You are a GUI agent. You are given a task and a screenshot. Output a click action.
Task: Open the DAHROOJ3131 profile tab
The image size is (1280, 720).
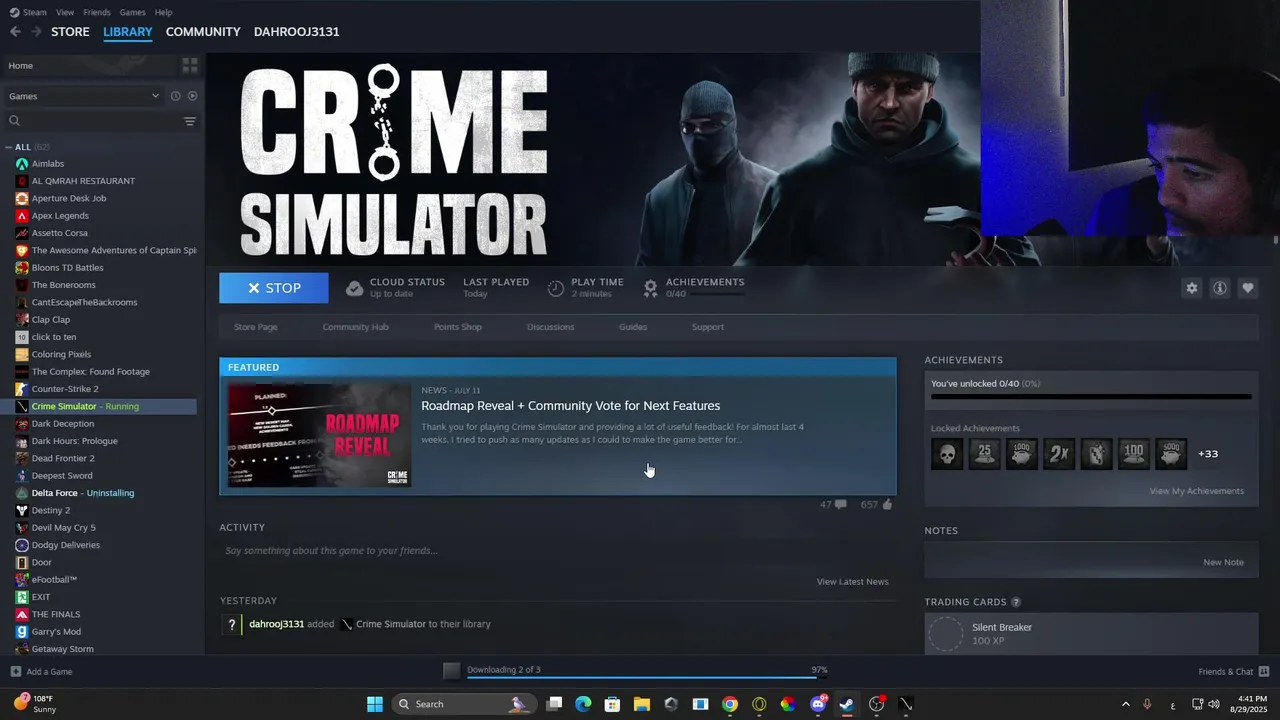[x=296, y=32]
